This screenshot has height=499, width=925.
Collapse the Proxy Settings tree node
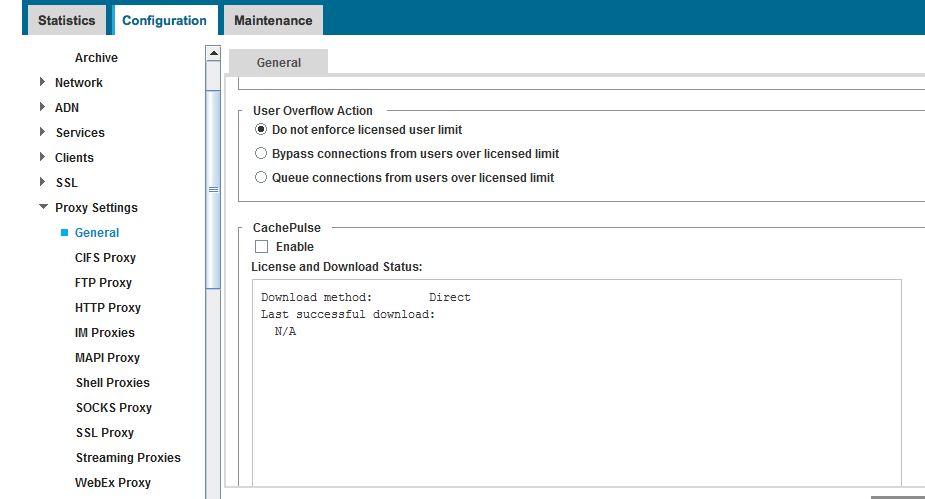tap(43, 207)
